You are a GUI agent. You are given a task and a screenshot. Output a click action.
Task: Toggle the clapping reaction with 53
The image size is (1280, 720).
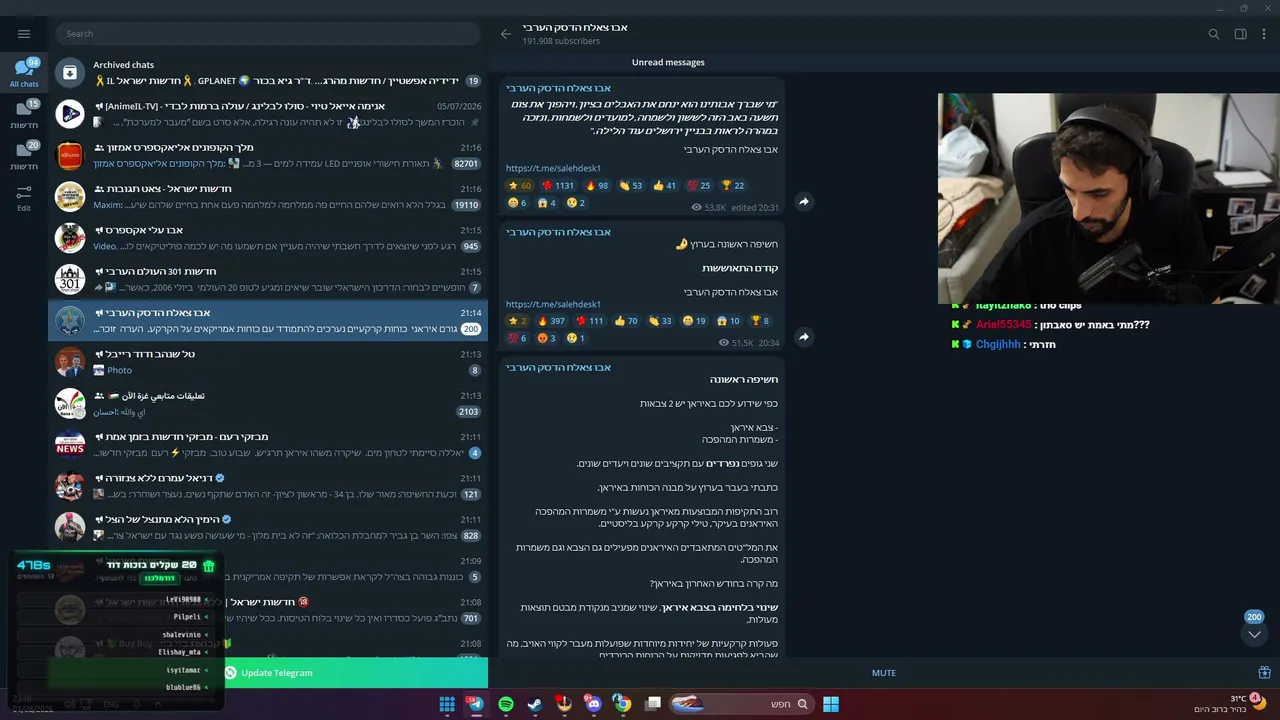tap(631, 185)
